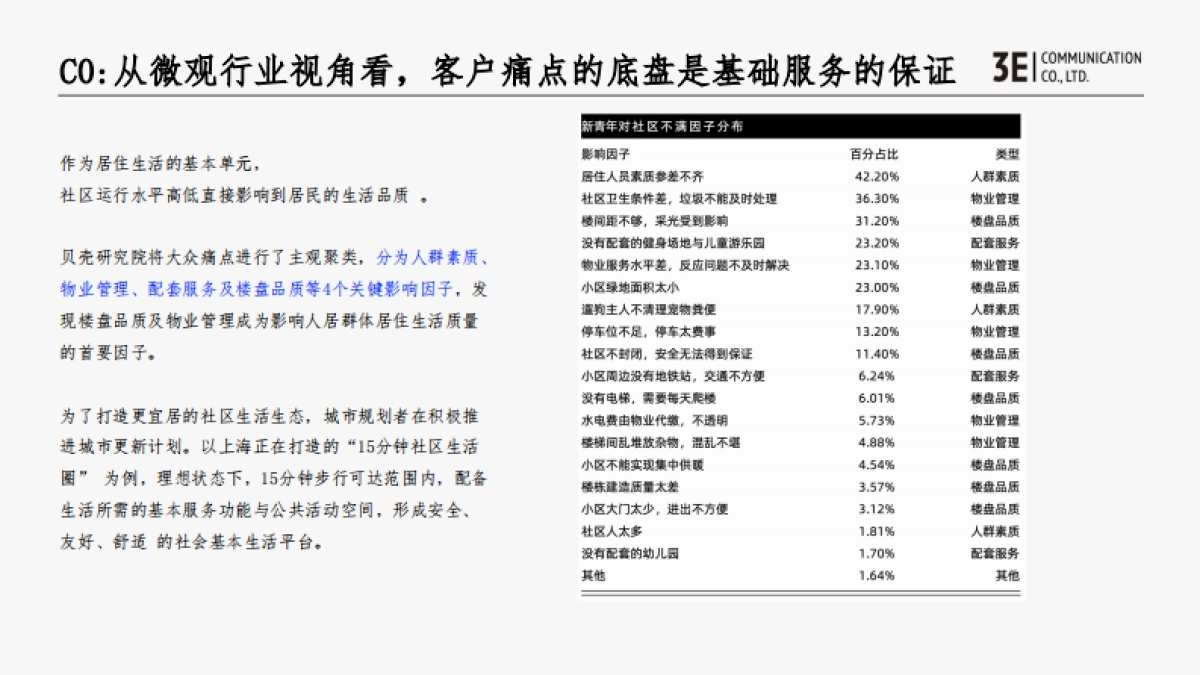
Task: Click the table header 新青年对社区不满因子分布
Action: [662, 127]
